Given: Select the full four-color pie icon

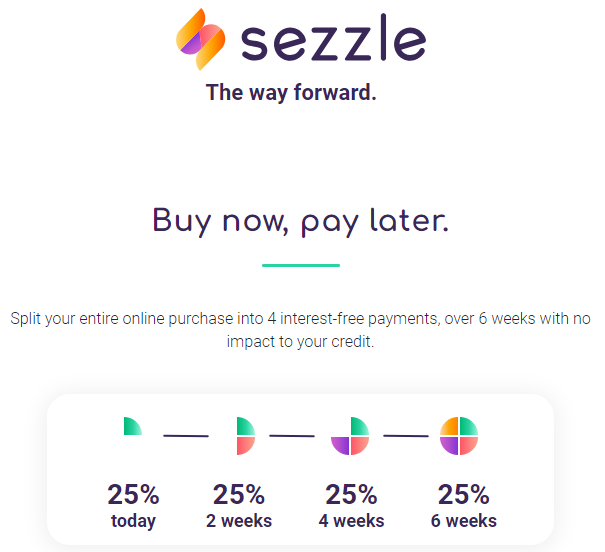Looking at the screenshot, I should [x=459, y=436].
